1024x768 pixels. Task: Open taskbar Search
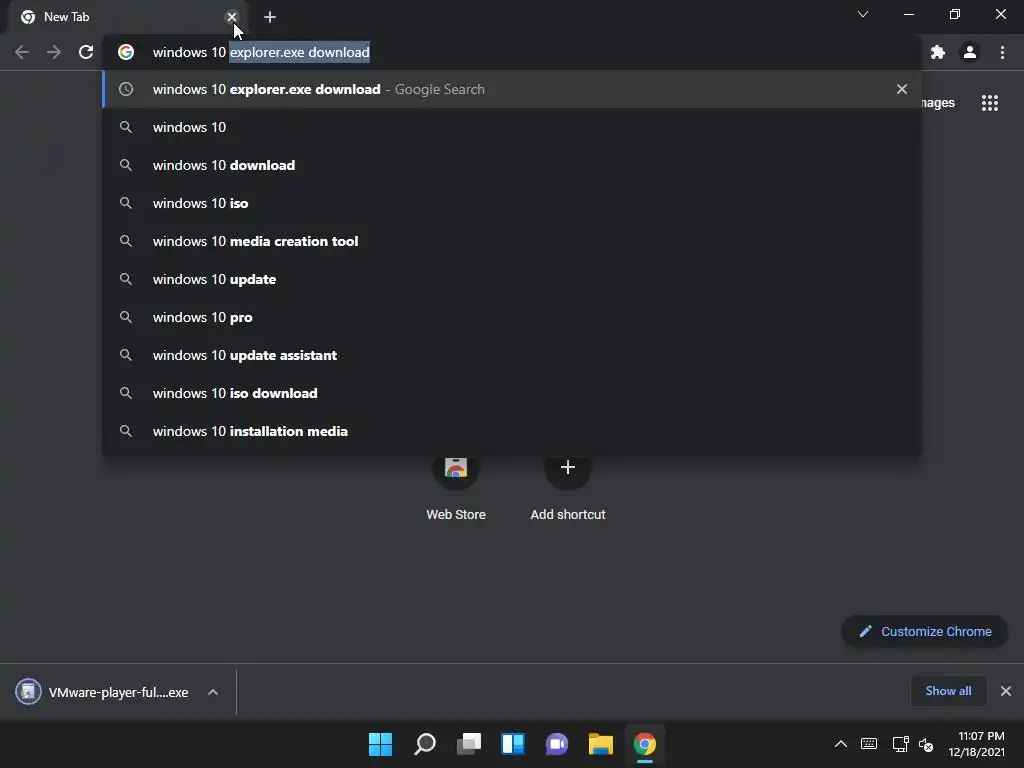point(424,744)
